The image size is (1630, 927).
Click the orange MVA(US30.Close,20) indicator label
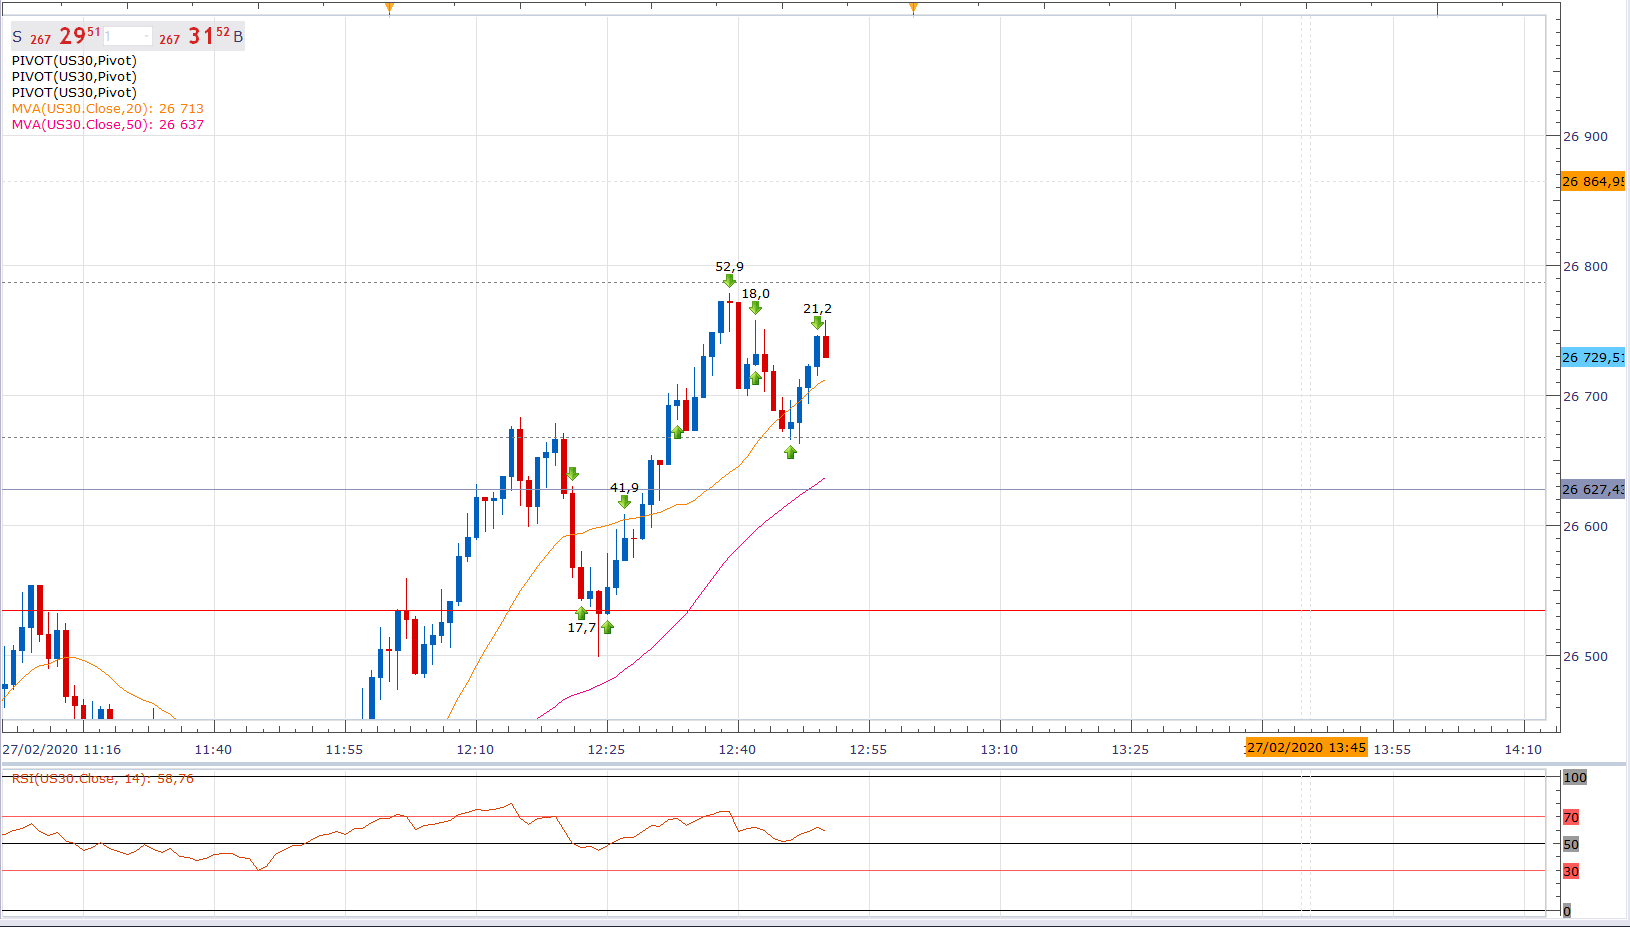click(108, 108)
